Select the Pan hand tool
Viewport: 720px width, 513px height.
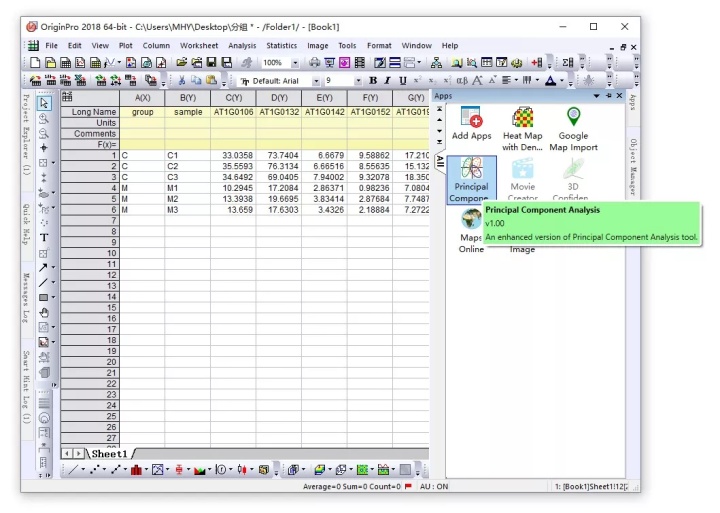(44, 313)
